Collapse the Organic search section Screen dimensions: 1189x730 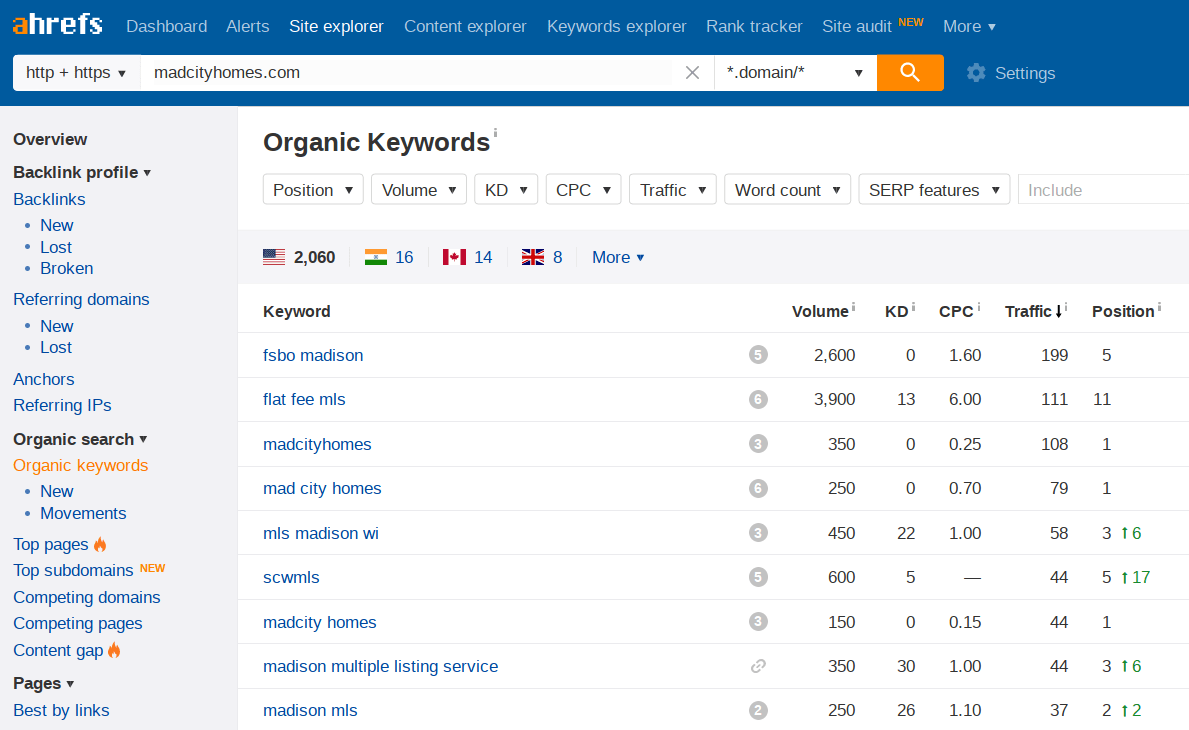[x=80, y=439]
